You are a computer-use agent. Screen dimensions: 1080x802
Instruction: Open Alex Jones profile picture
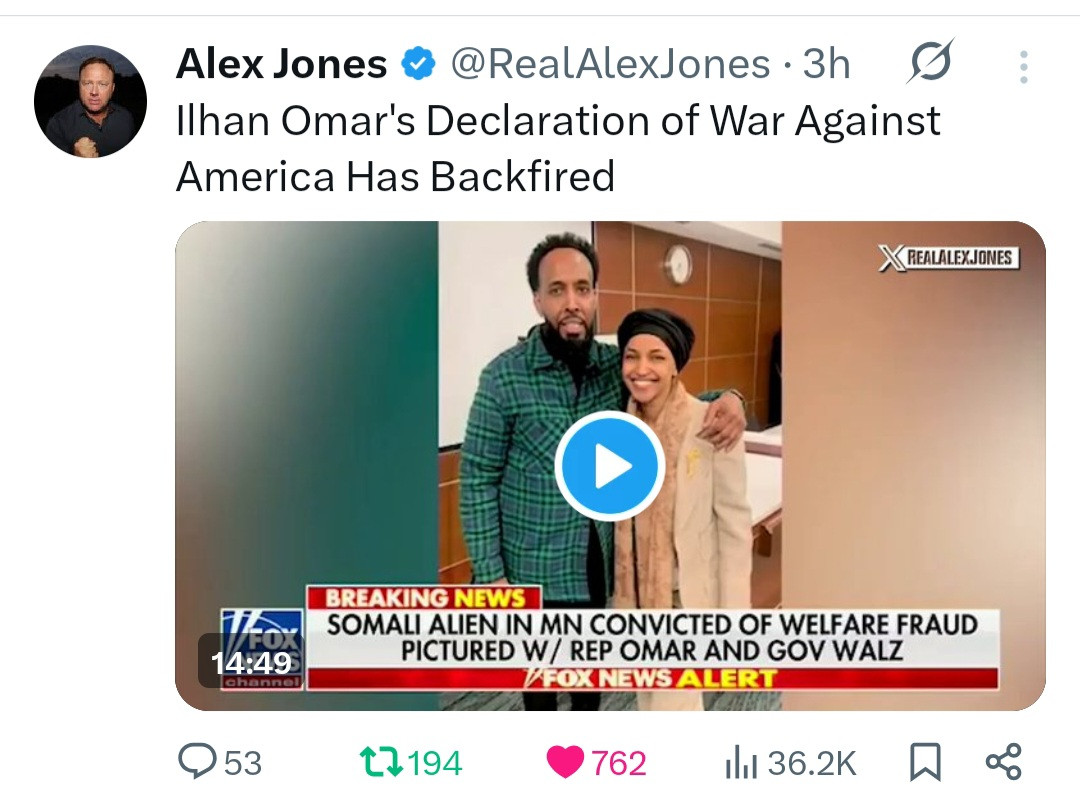coord(90,101)
